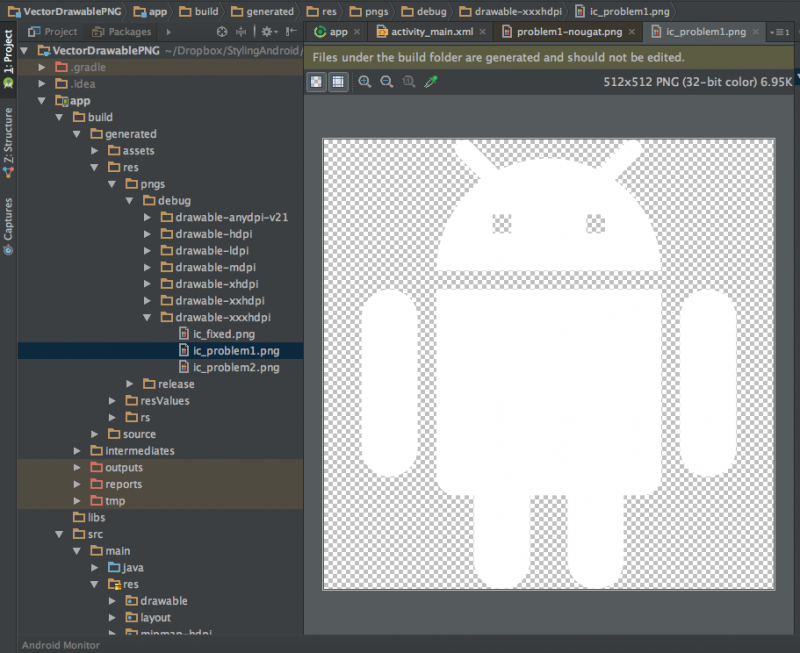Click the drawable-xxxhdpi breadcrumb item
This screenshot has width=800, height=653.
(x=511, y=11)
